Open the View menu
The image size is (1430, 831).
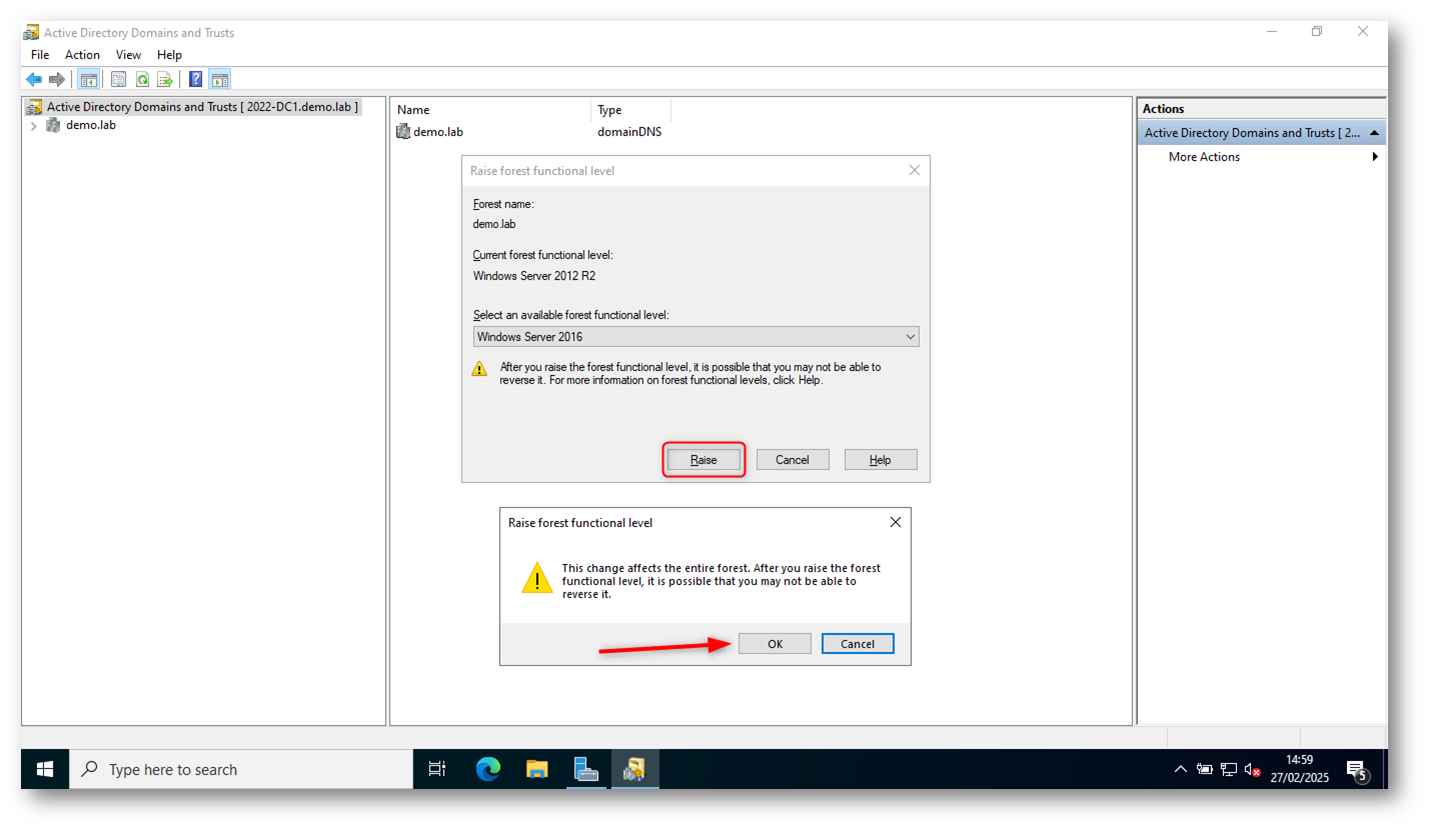pyautogui.click(x=129, y=55)
